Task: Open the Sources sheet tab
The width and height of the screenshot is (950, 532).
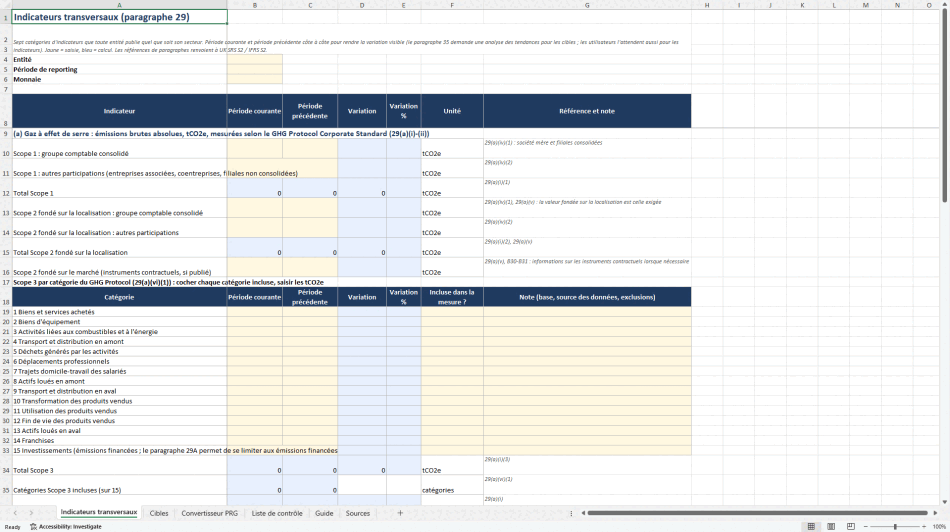Action: point(357,513)
